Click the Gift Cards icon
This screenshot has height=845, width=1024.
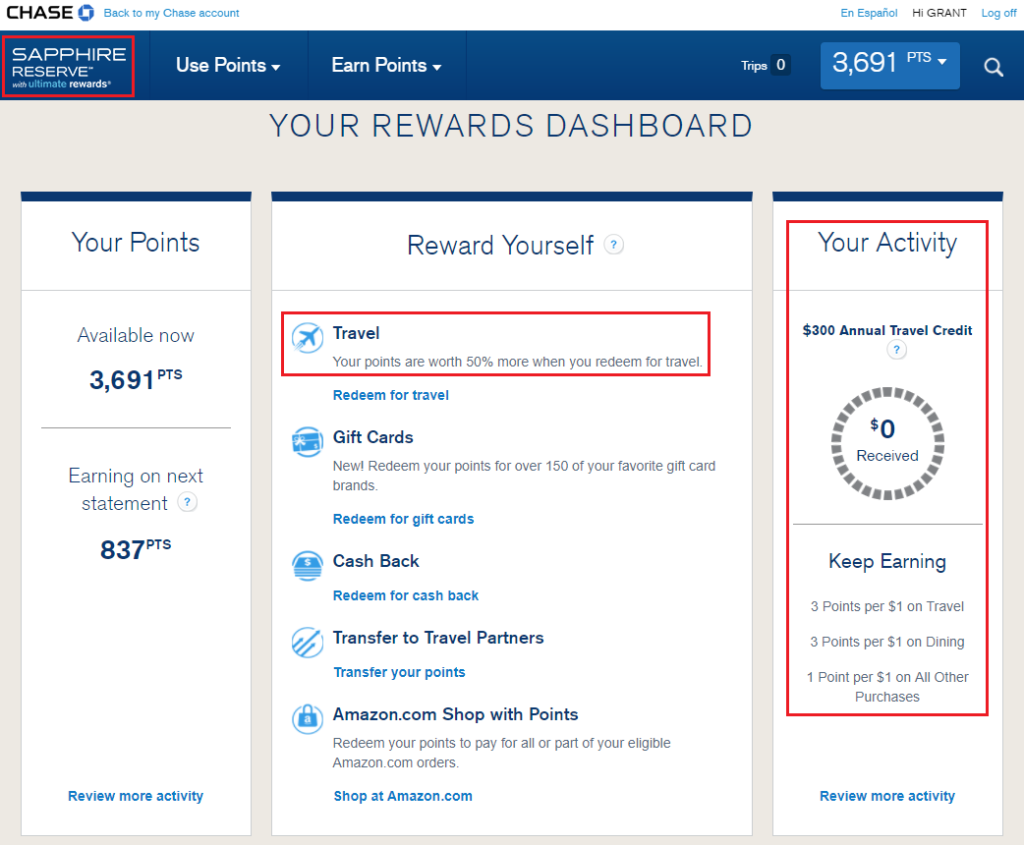307,442
